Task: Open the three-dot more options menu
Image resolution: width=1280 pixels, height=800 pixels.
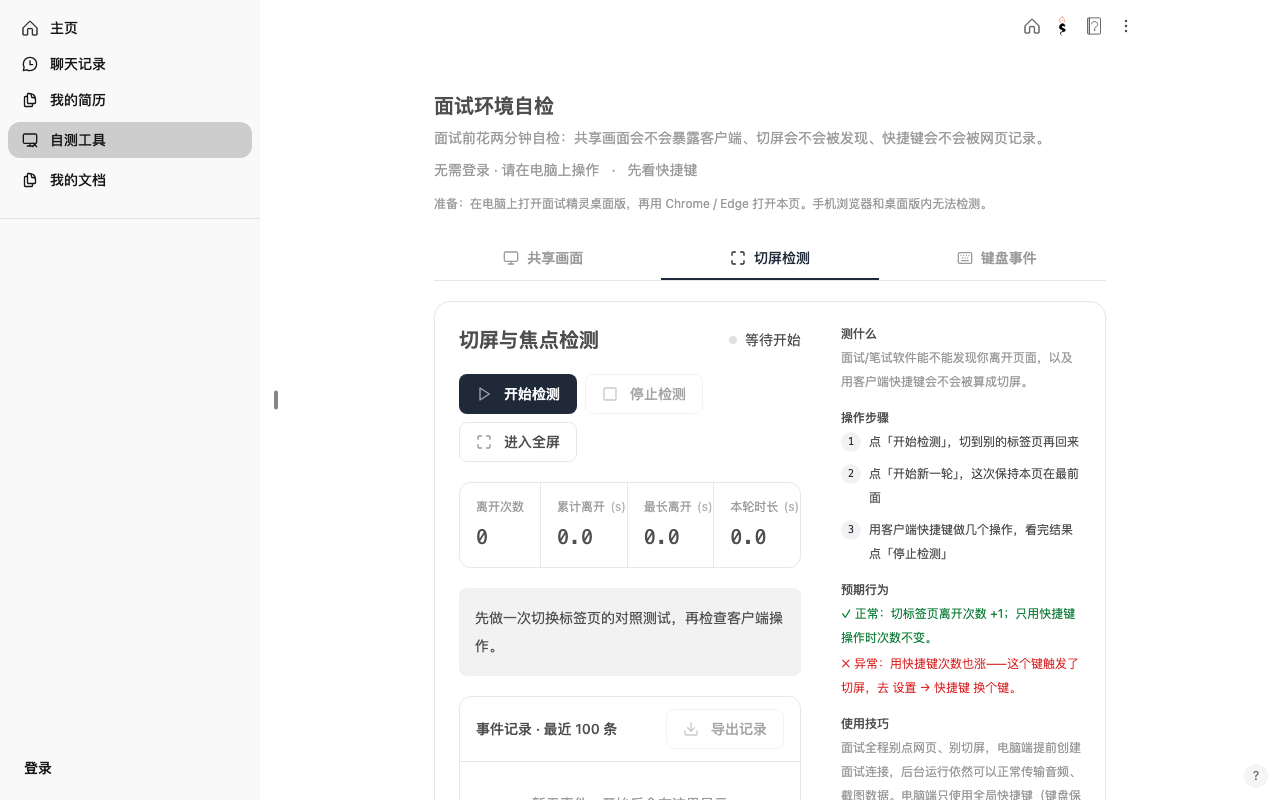Action: point(1126,27)
